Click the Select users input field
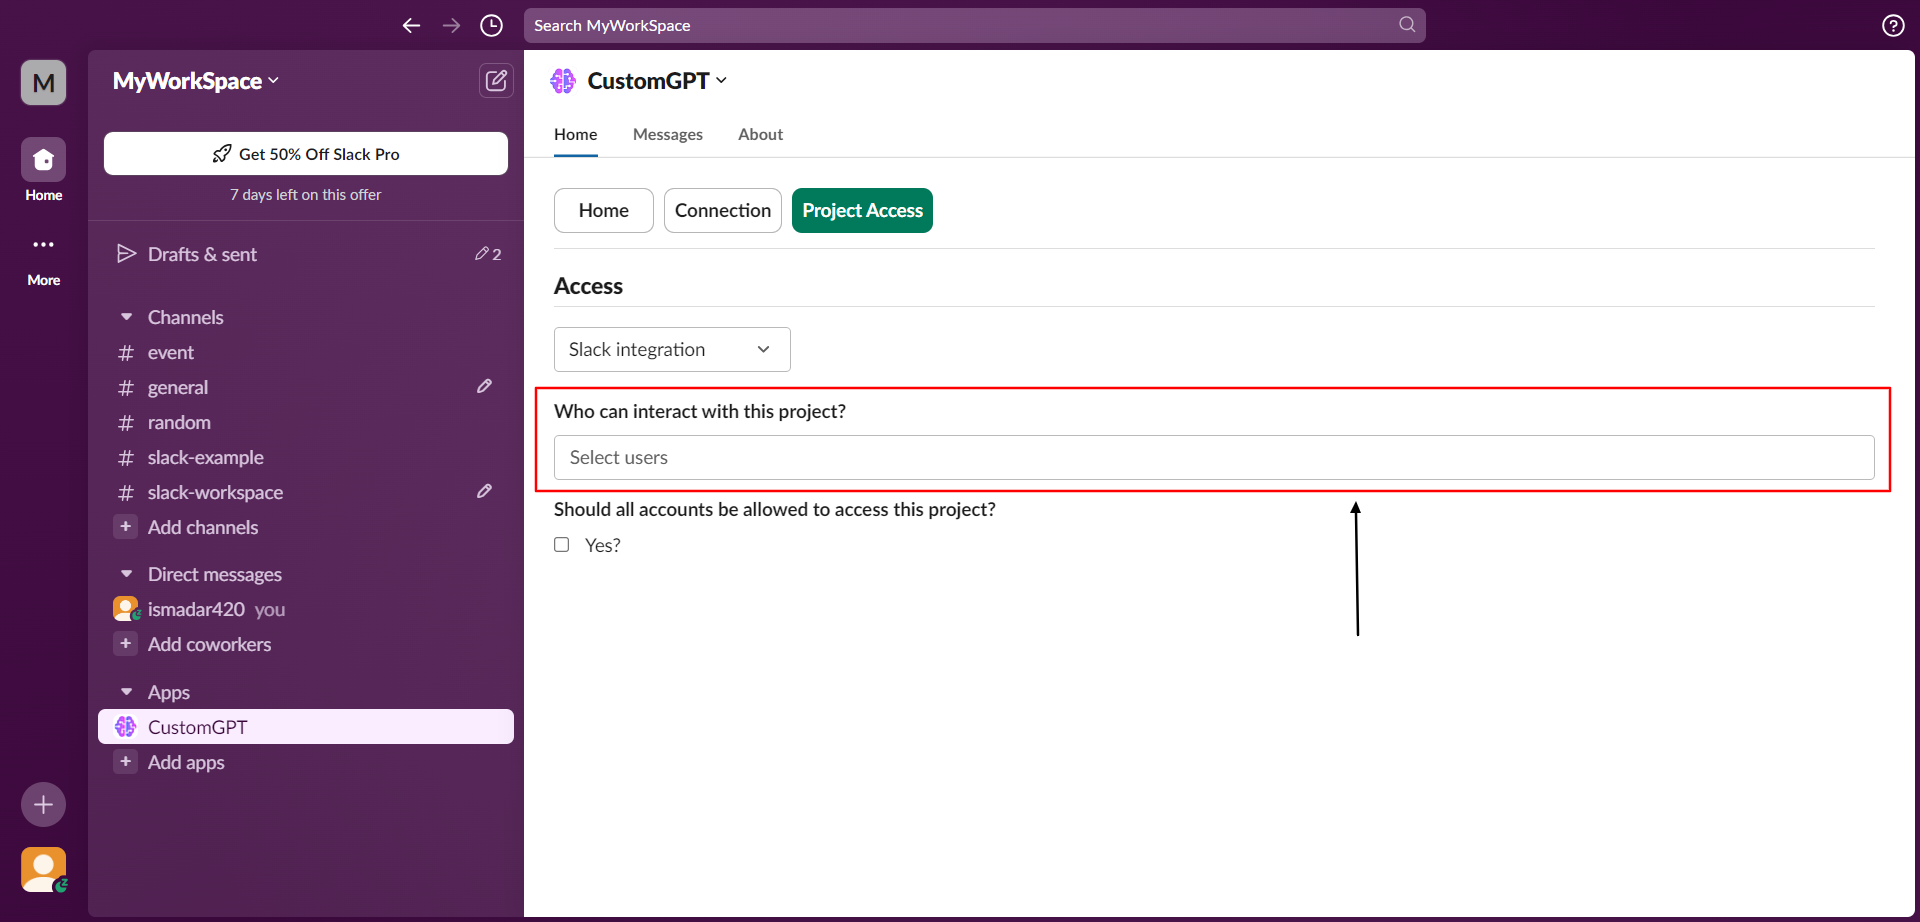1920x922 pixels. coord(1214,458)
